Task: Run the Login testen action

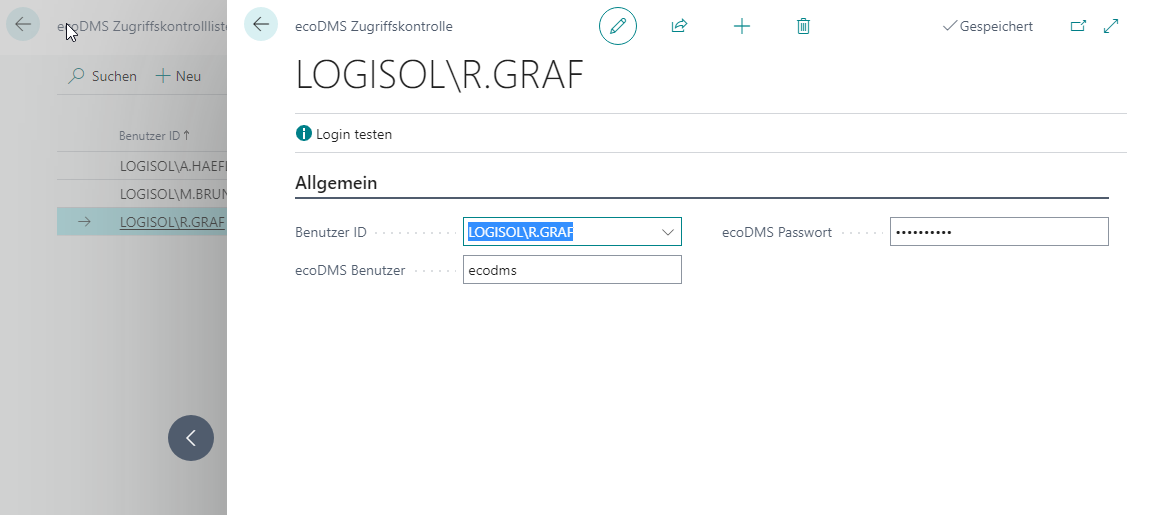Action: coord(344,134)
